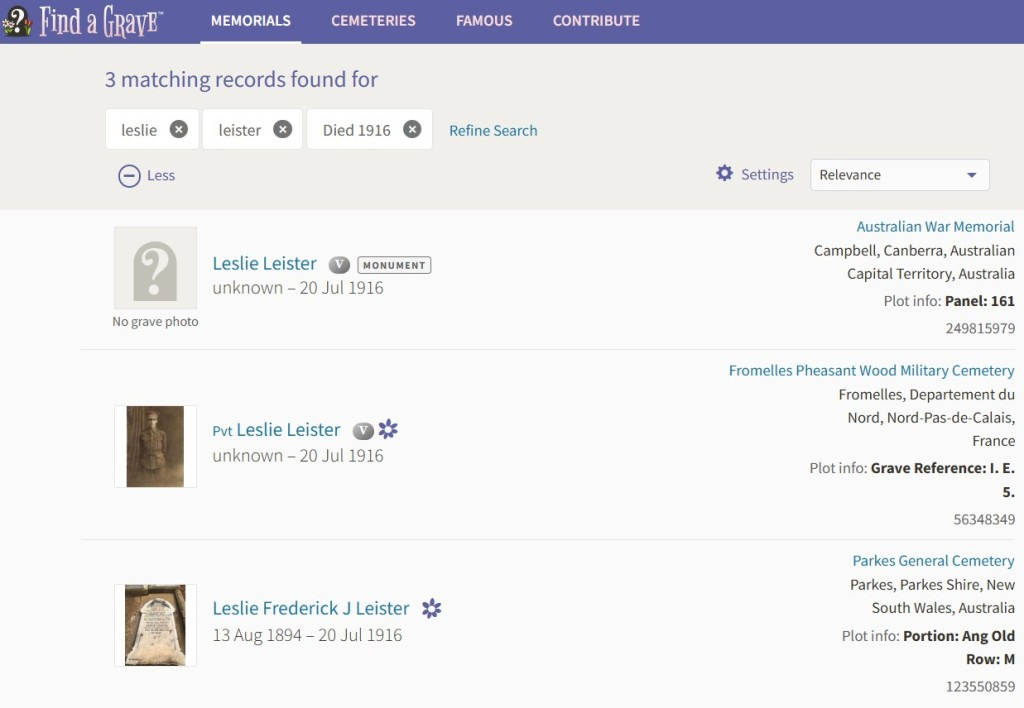
Task: Click 'Panel: 161' plot info
Action: 980,301
